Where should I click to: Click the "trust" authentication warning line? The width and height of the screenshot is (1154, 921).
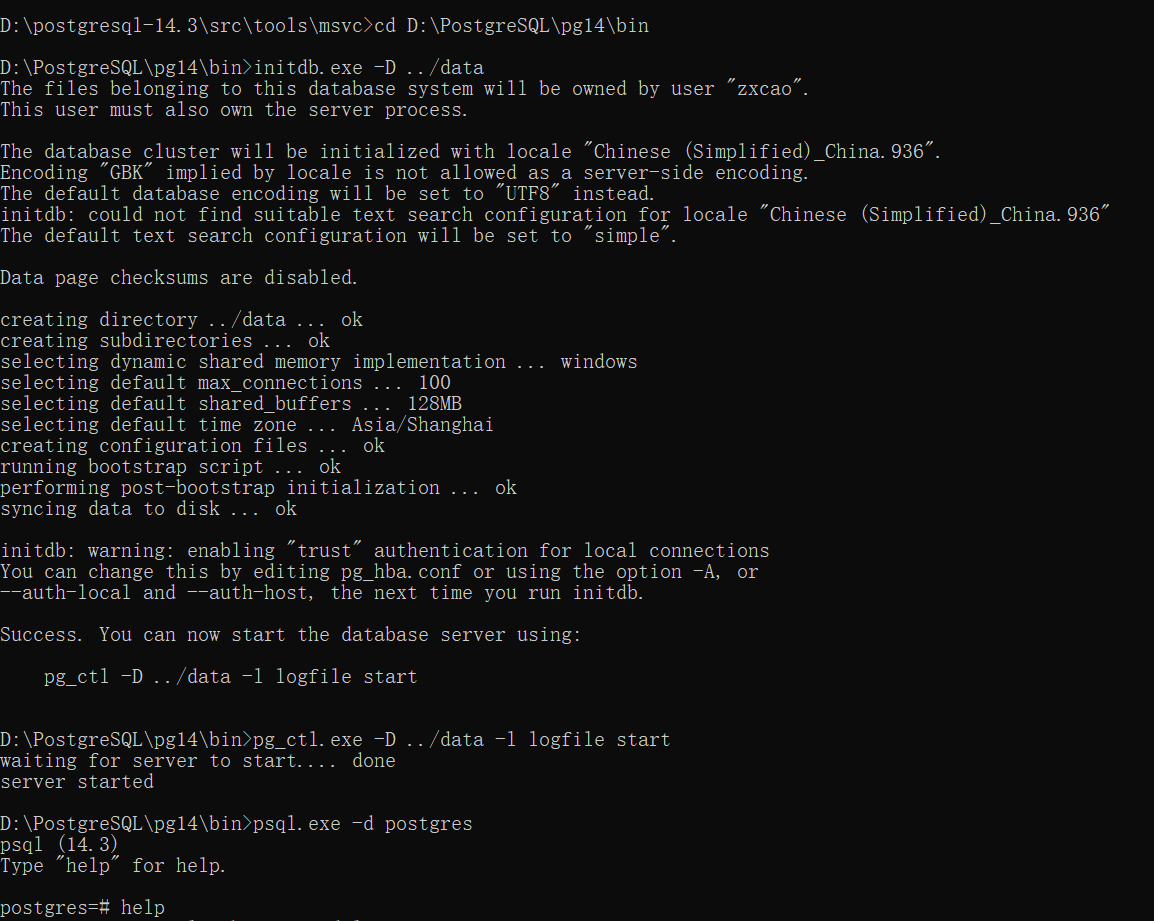[x=384, y=551]
